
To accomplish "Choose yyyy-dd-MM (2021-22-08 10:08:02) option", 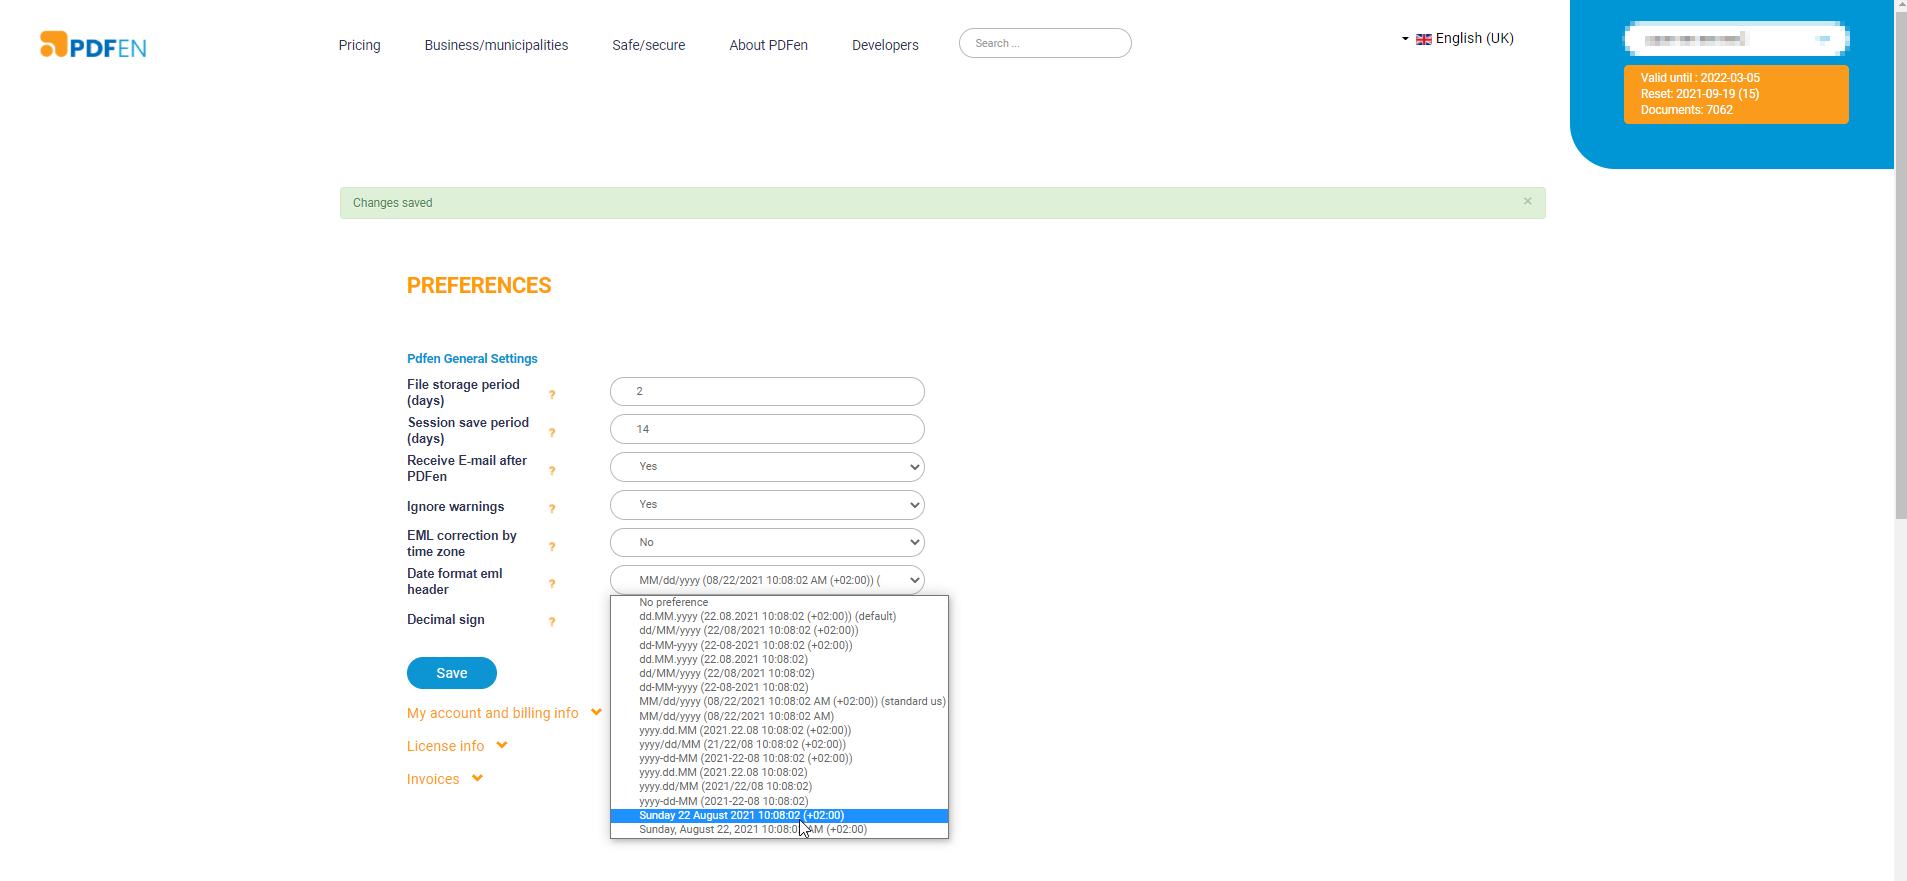I will (x=779, y=801).
